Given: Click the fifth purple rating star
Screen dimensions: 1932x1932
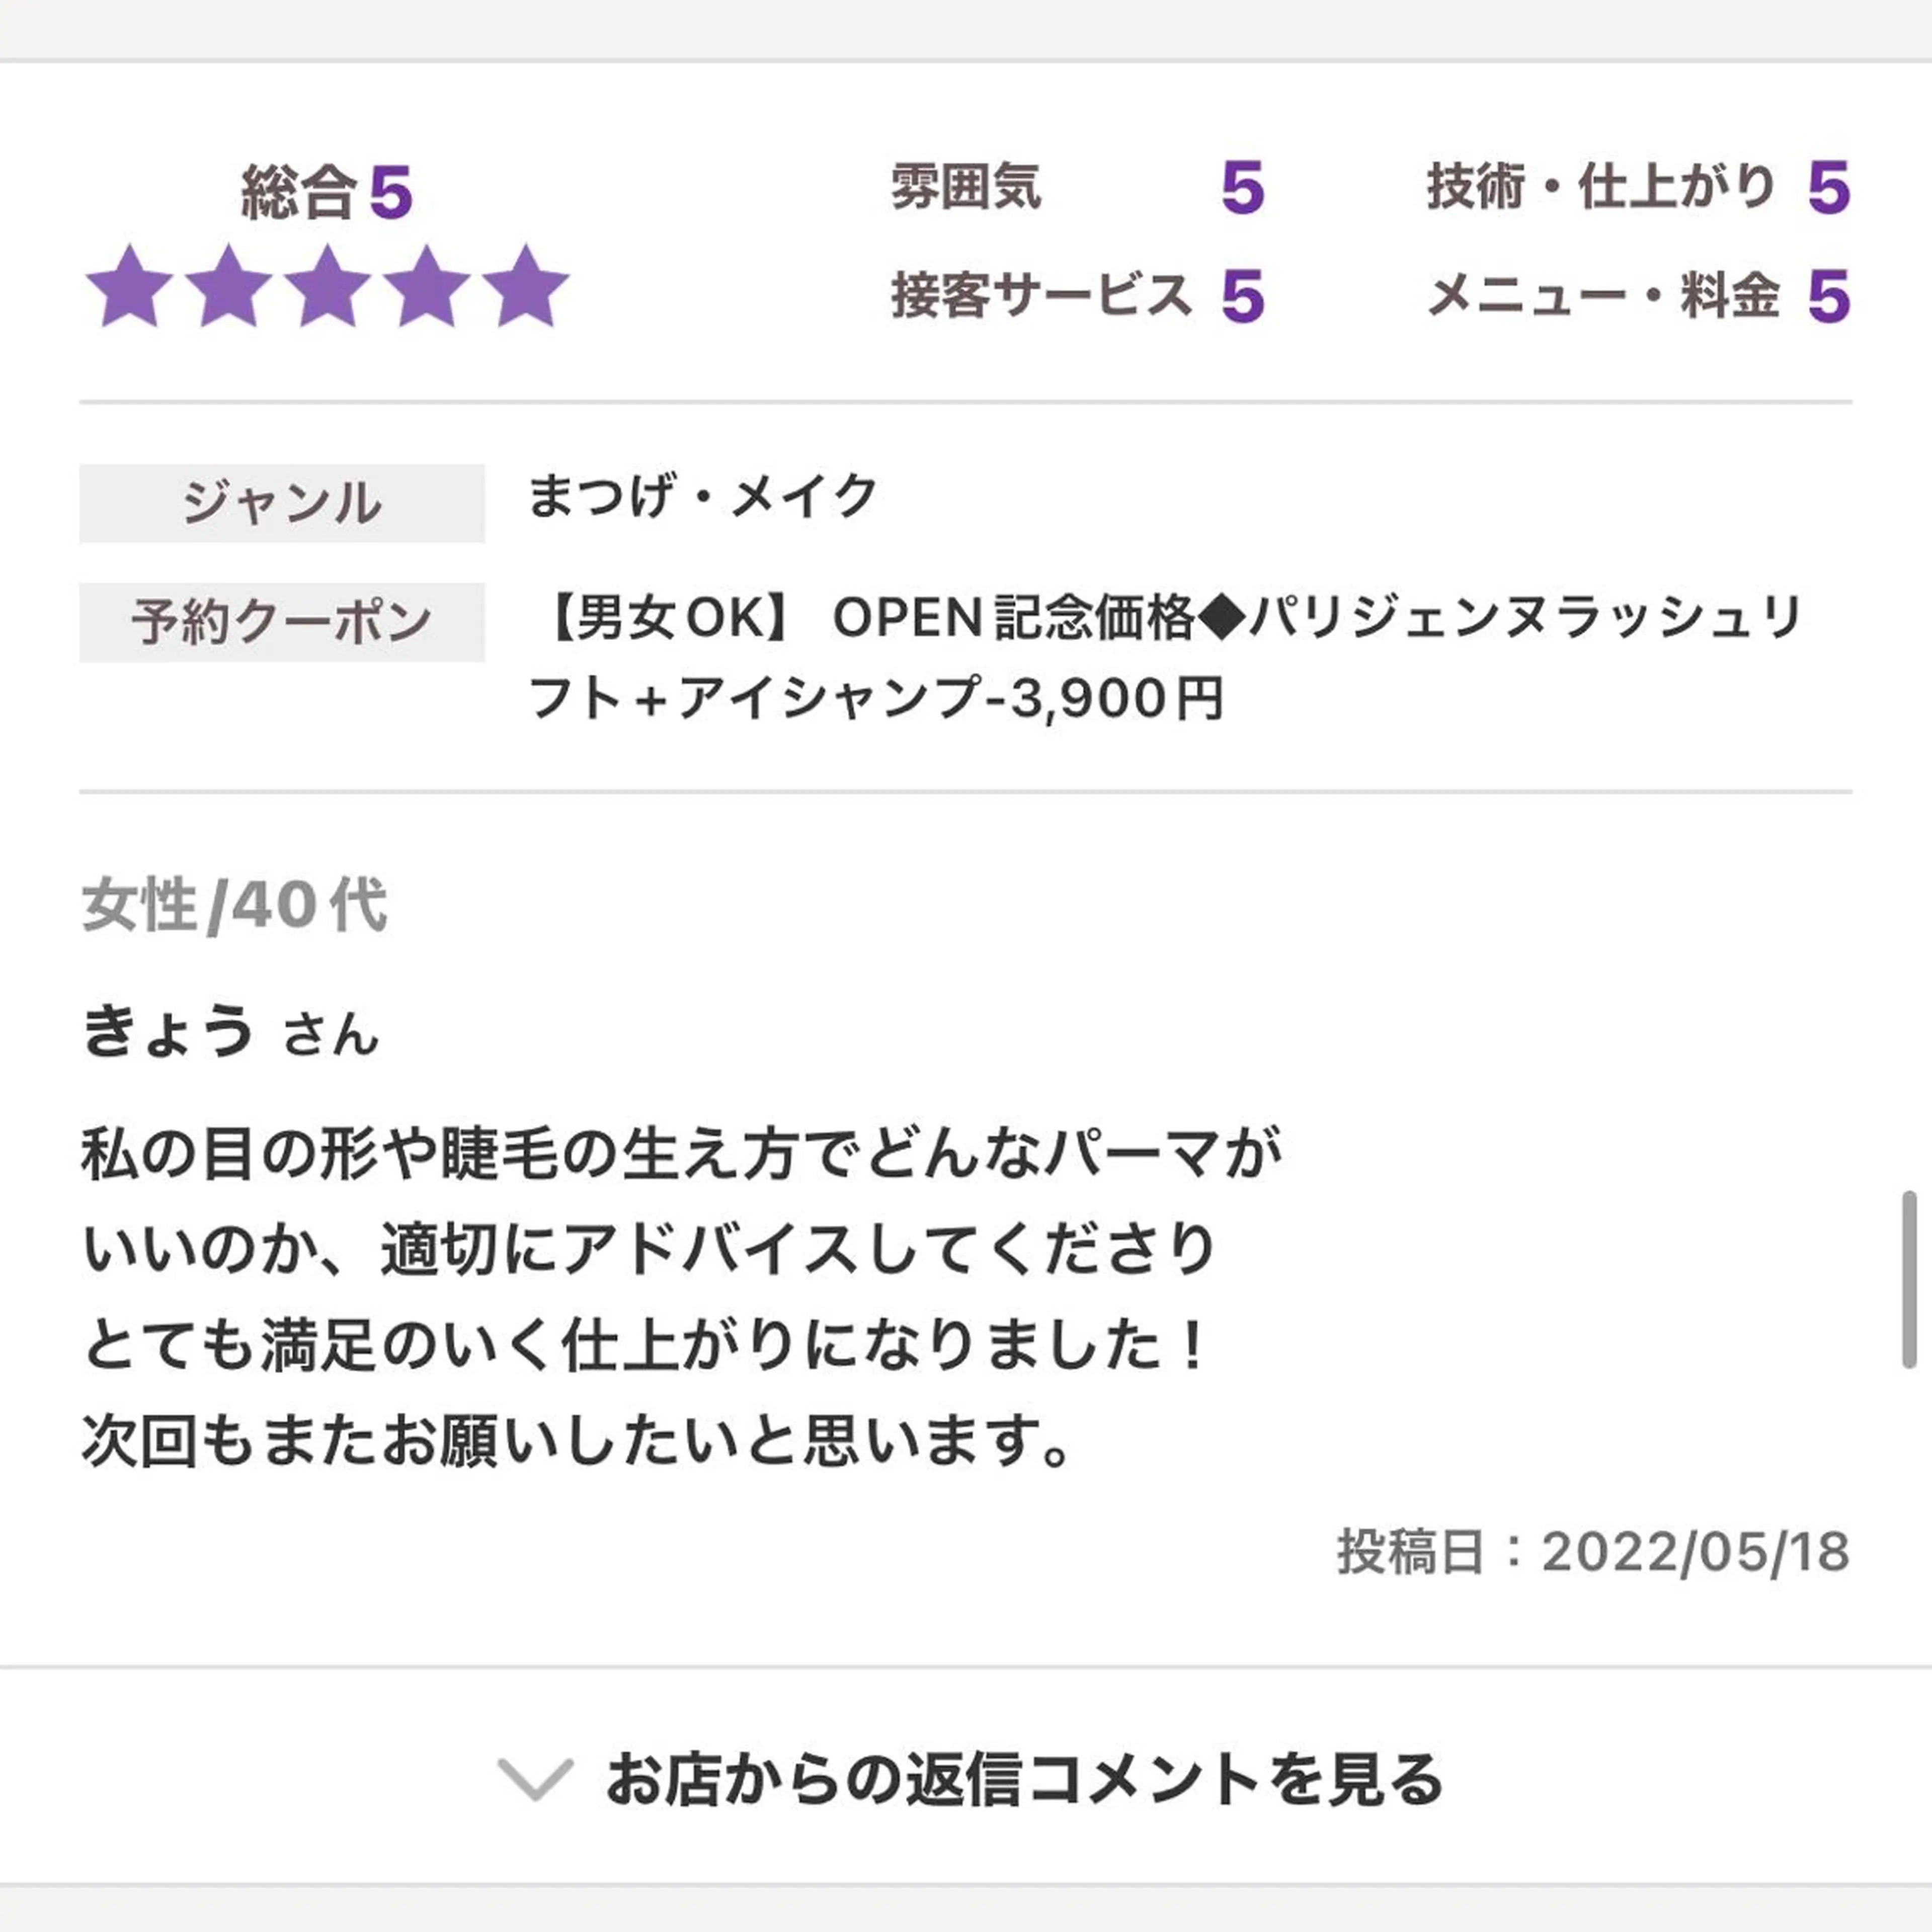Looking at the screenshot, I should (x=526, y=287).
